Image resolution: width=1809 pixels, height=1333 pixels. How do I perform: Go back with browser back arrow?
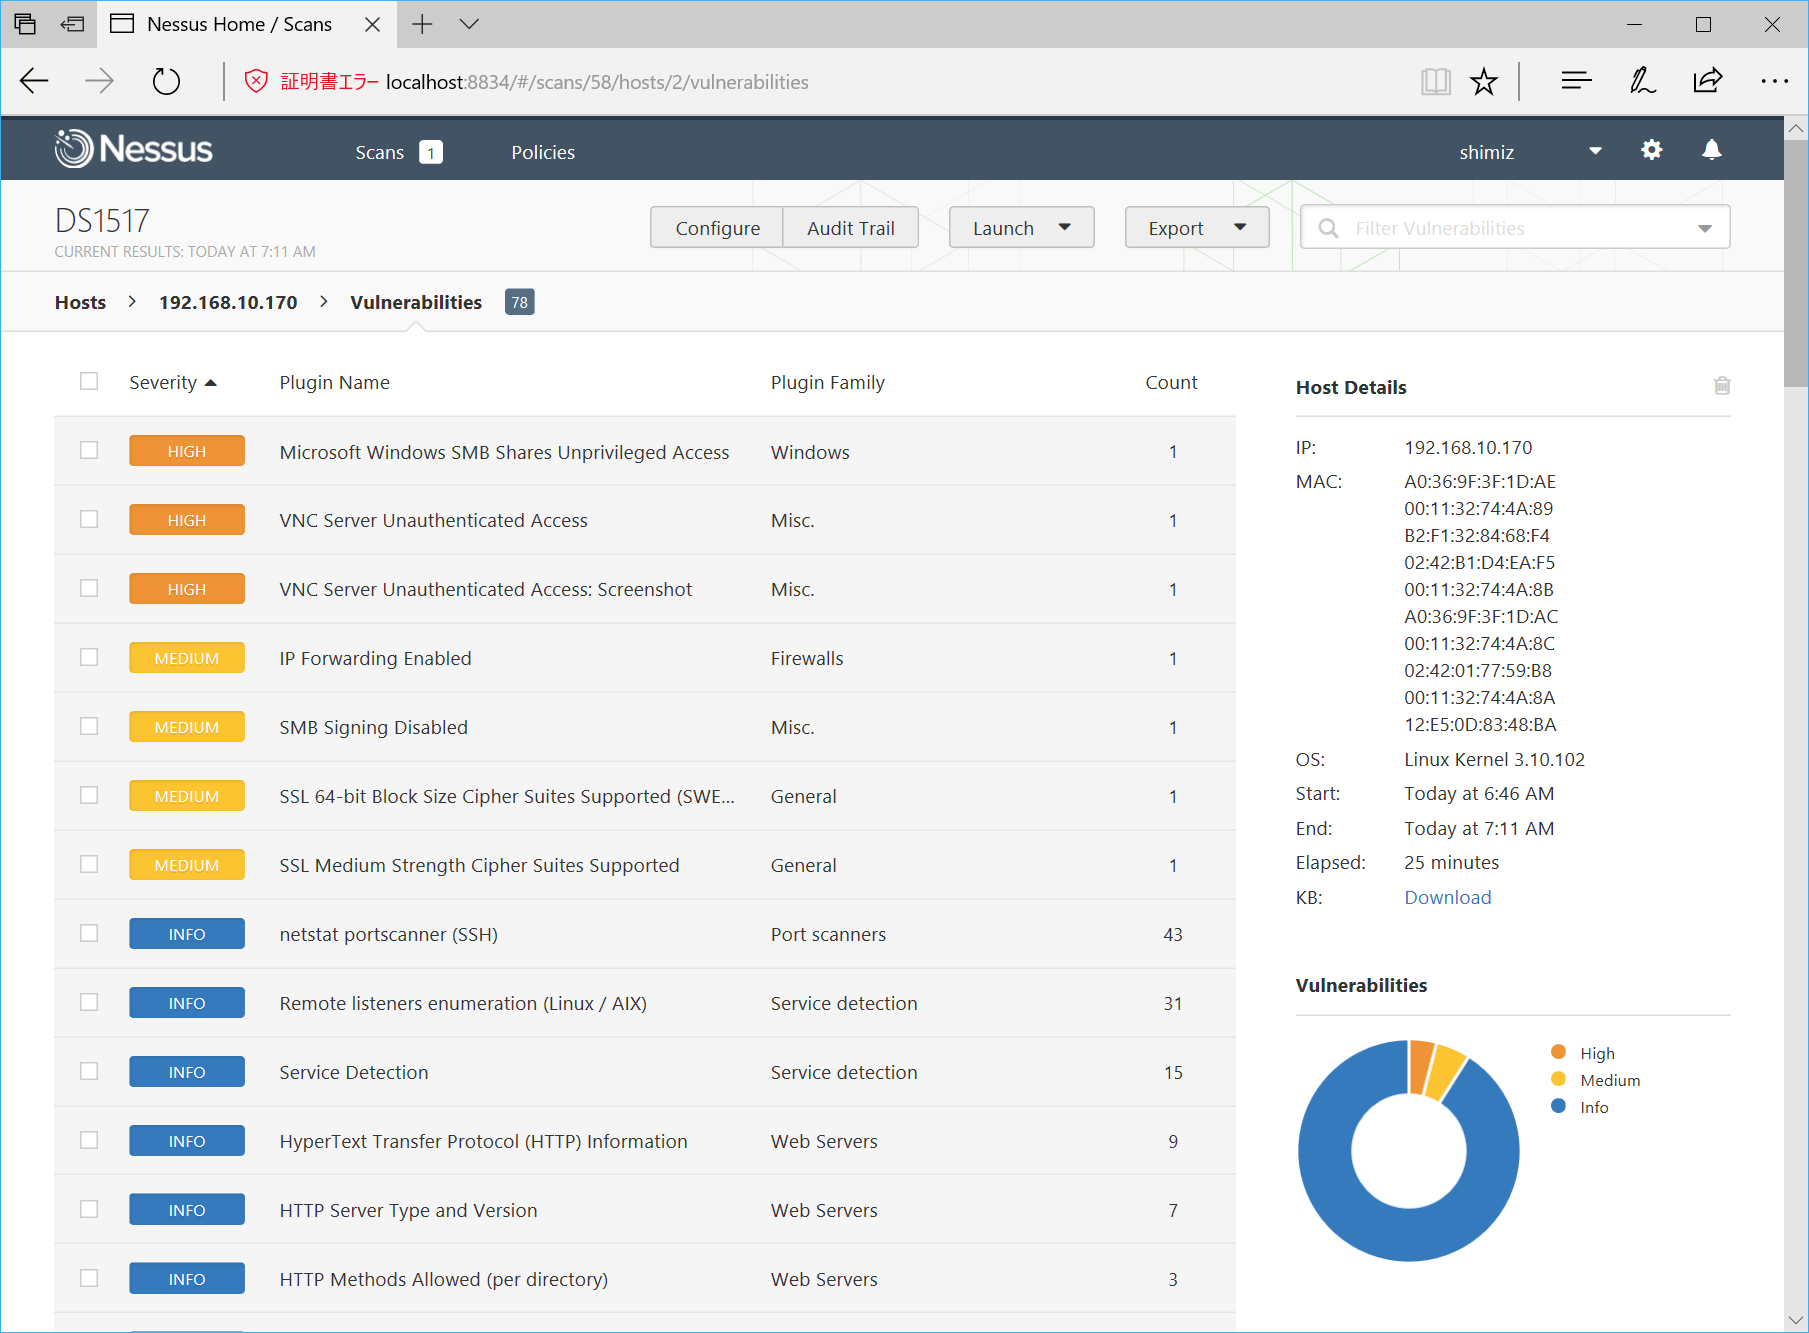click(34, 81)
